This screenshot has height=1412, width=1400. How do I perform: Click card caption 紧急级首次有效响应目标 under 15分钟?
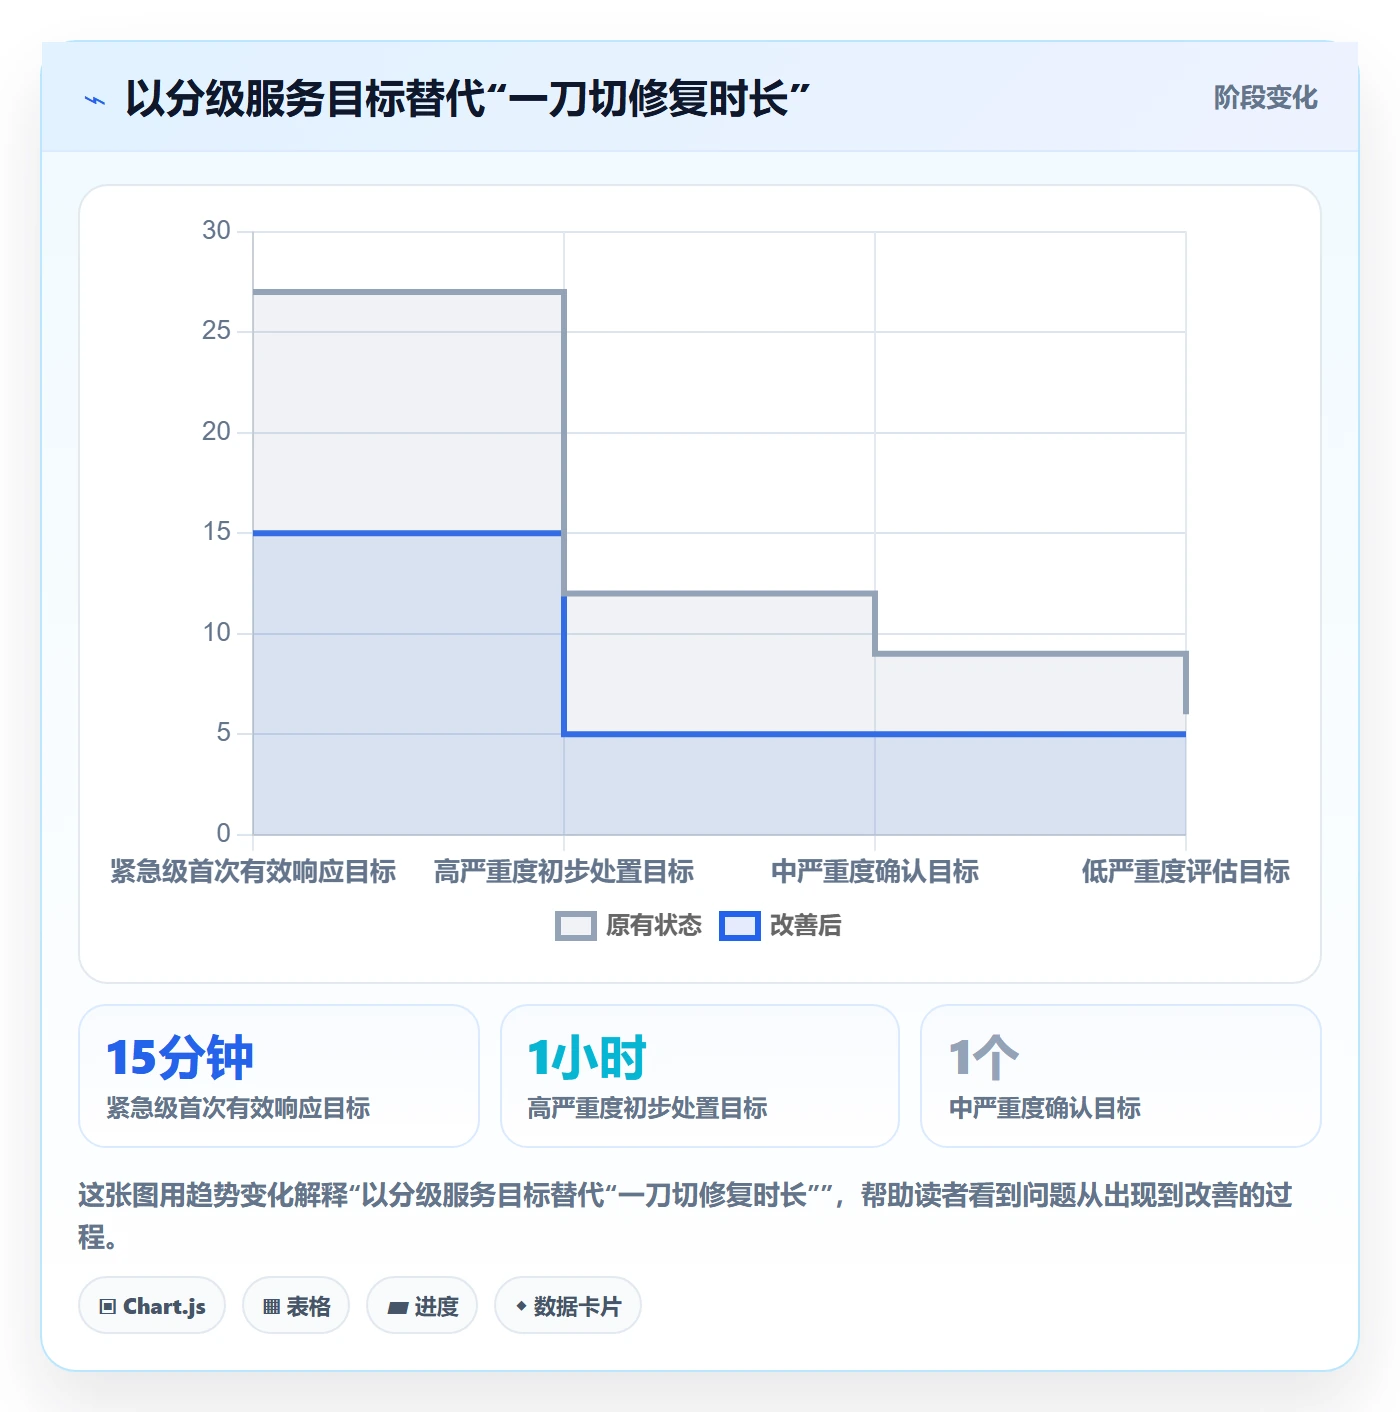(238, 1108)
